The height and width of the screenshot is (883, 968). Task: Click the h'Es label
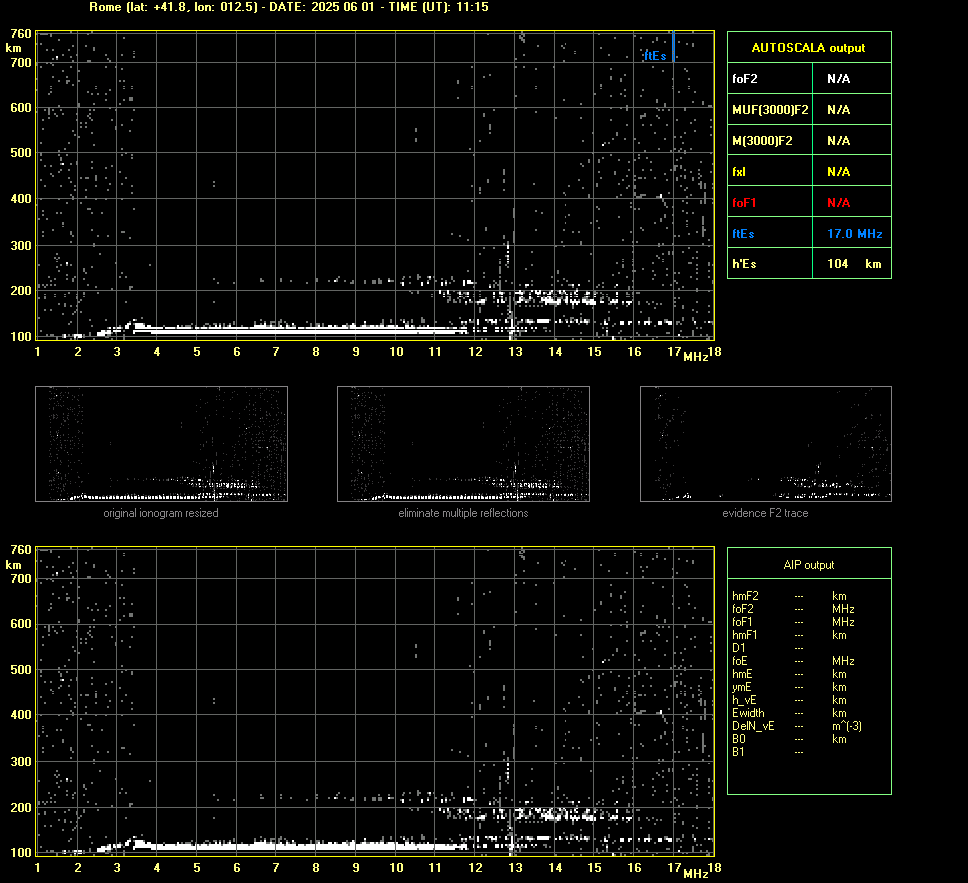point(744,264)
